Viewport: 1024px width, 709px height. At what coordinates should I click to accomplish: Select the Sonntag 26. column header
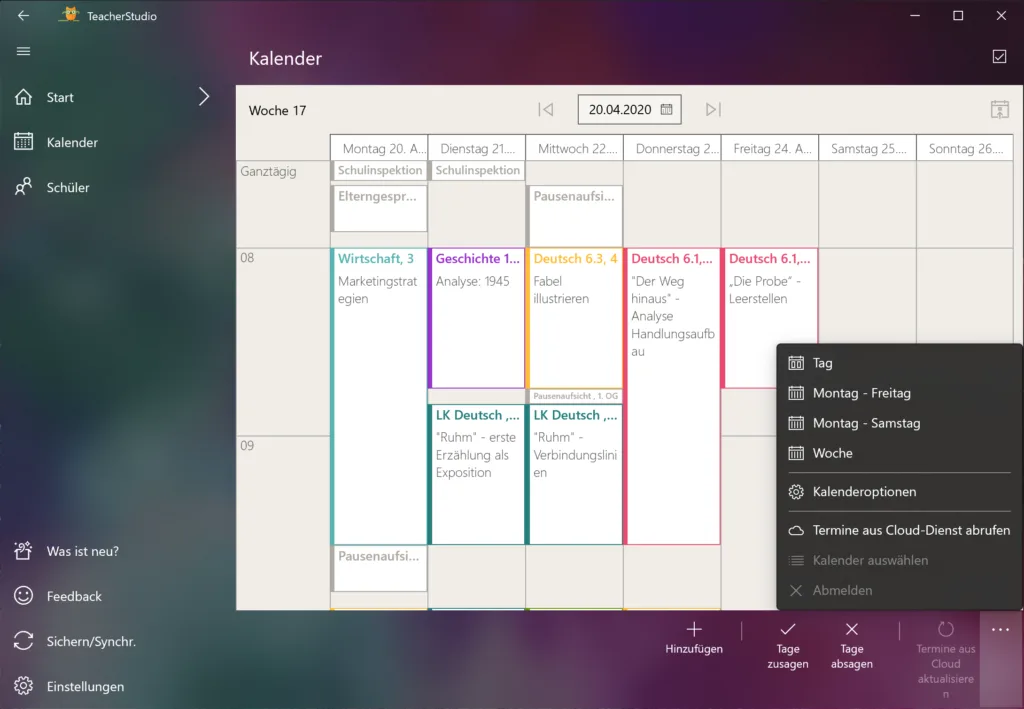965,148
